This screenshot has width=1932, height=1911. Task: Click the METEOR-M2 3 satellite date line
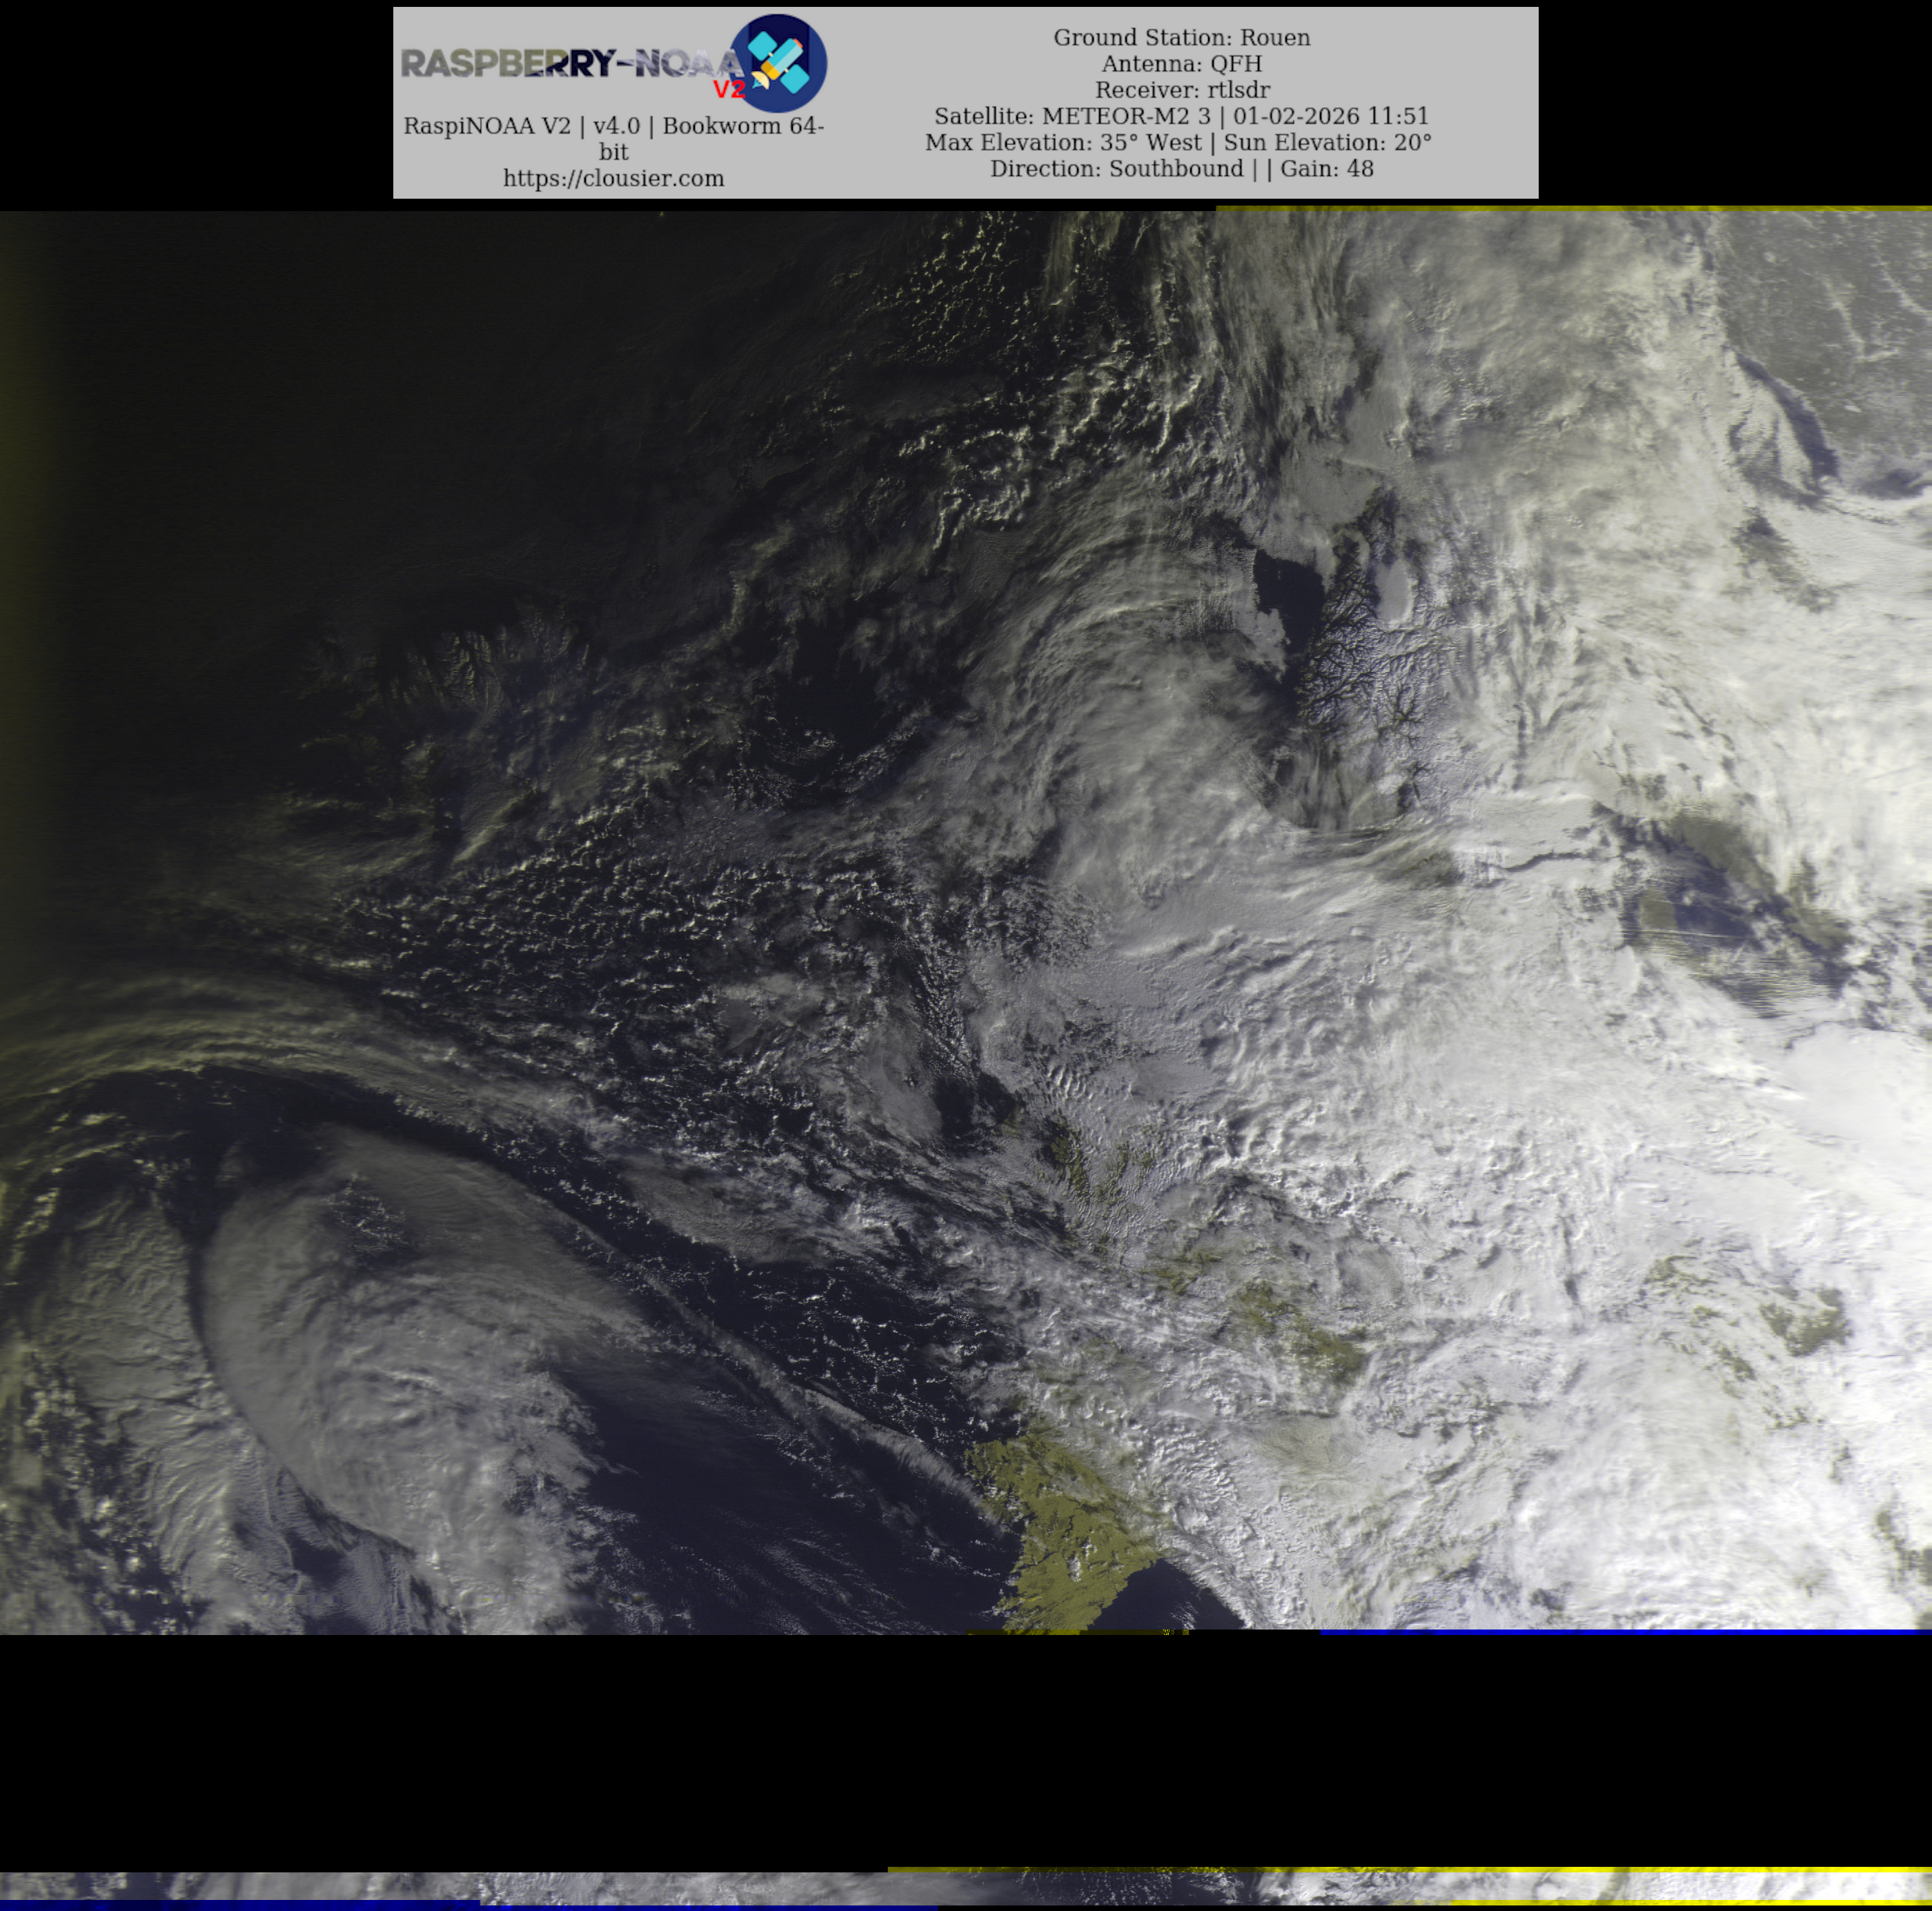(1181, 116)
